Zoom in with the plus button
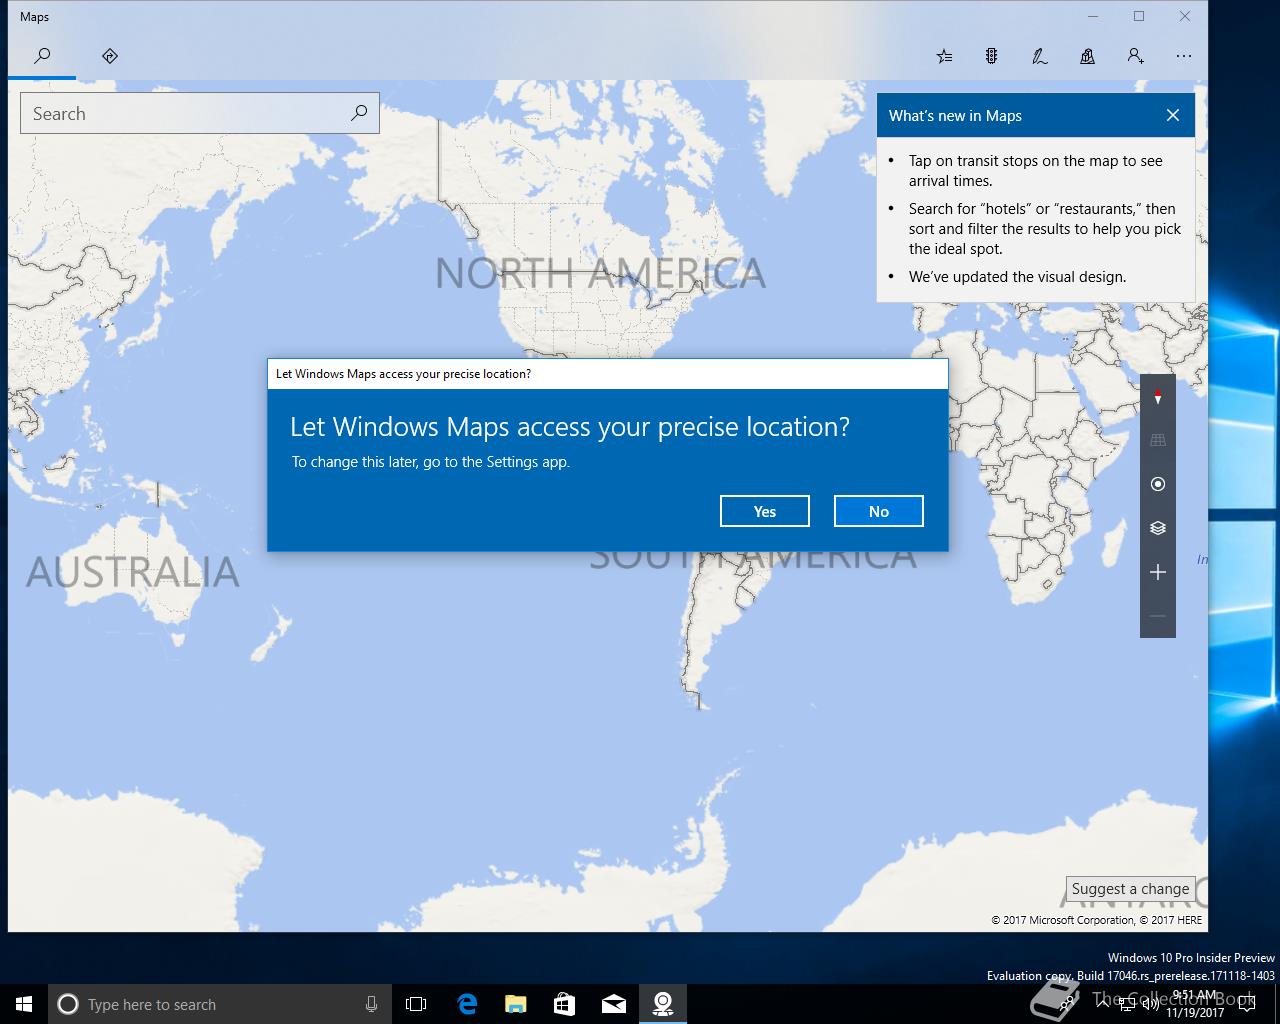1280x1024 pixels. coord(1158,572)
